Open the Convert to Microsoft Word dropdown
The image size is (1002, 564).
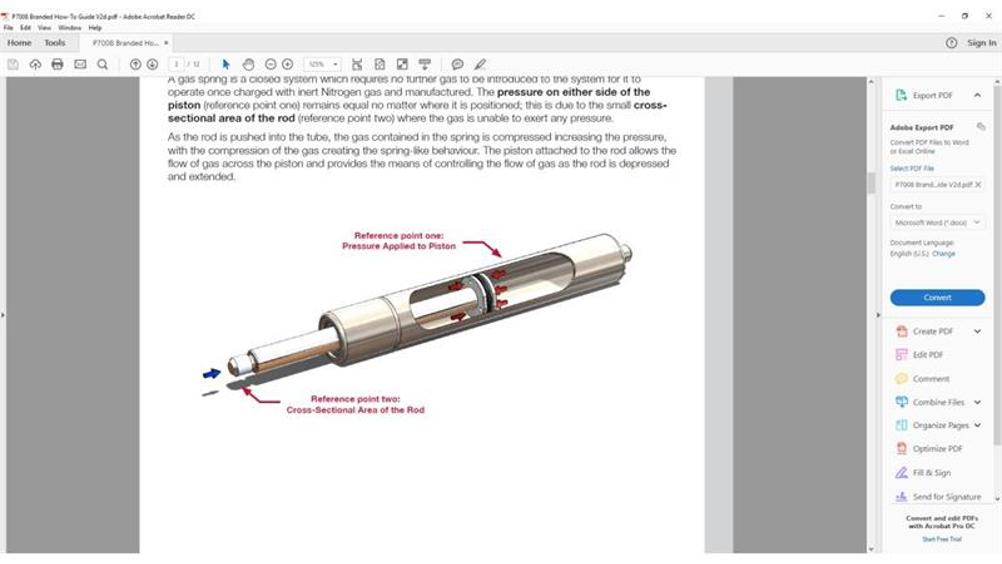tap(937, 223)
